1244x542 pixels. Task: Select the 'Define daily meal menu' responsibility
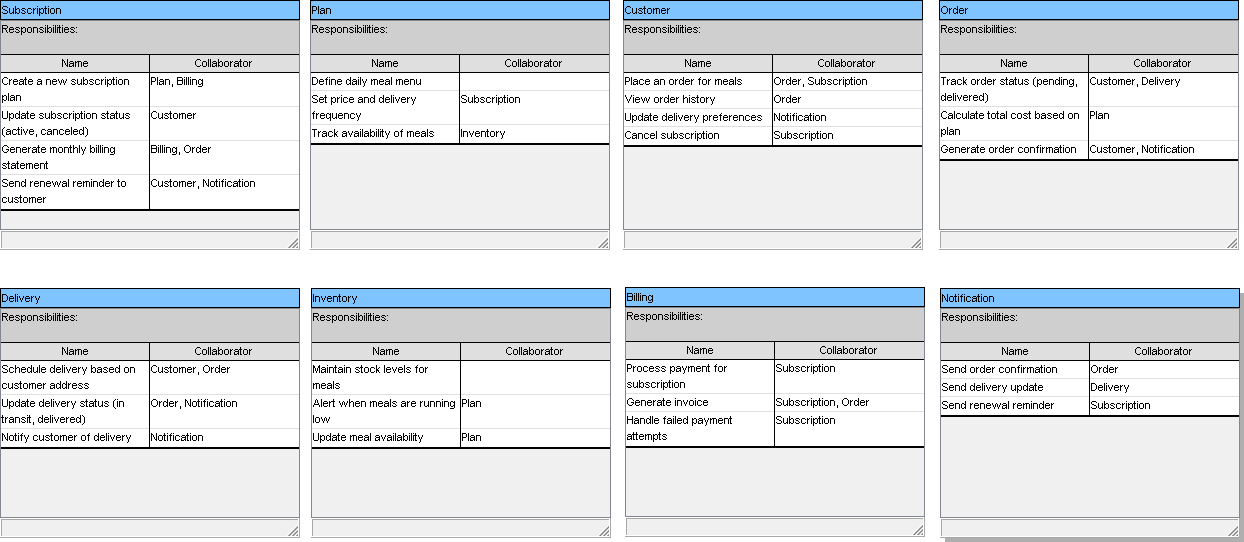(385, 81)
